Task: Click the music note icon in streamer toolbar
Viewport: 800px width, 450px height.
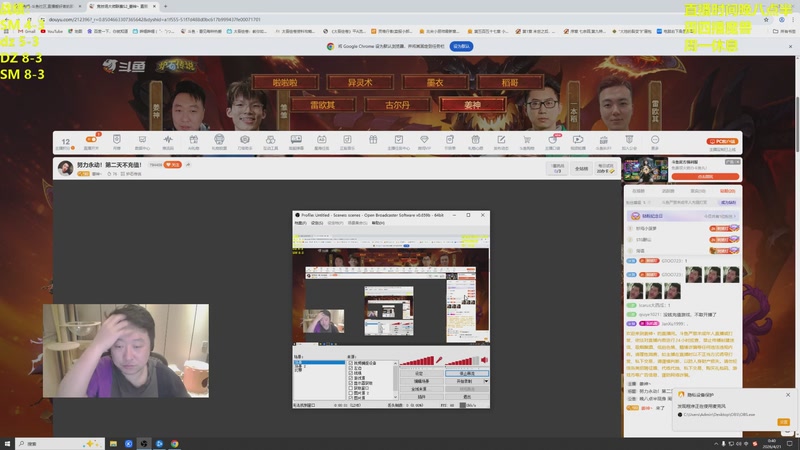Action: [x=347, y=139]
